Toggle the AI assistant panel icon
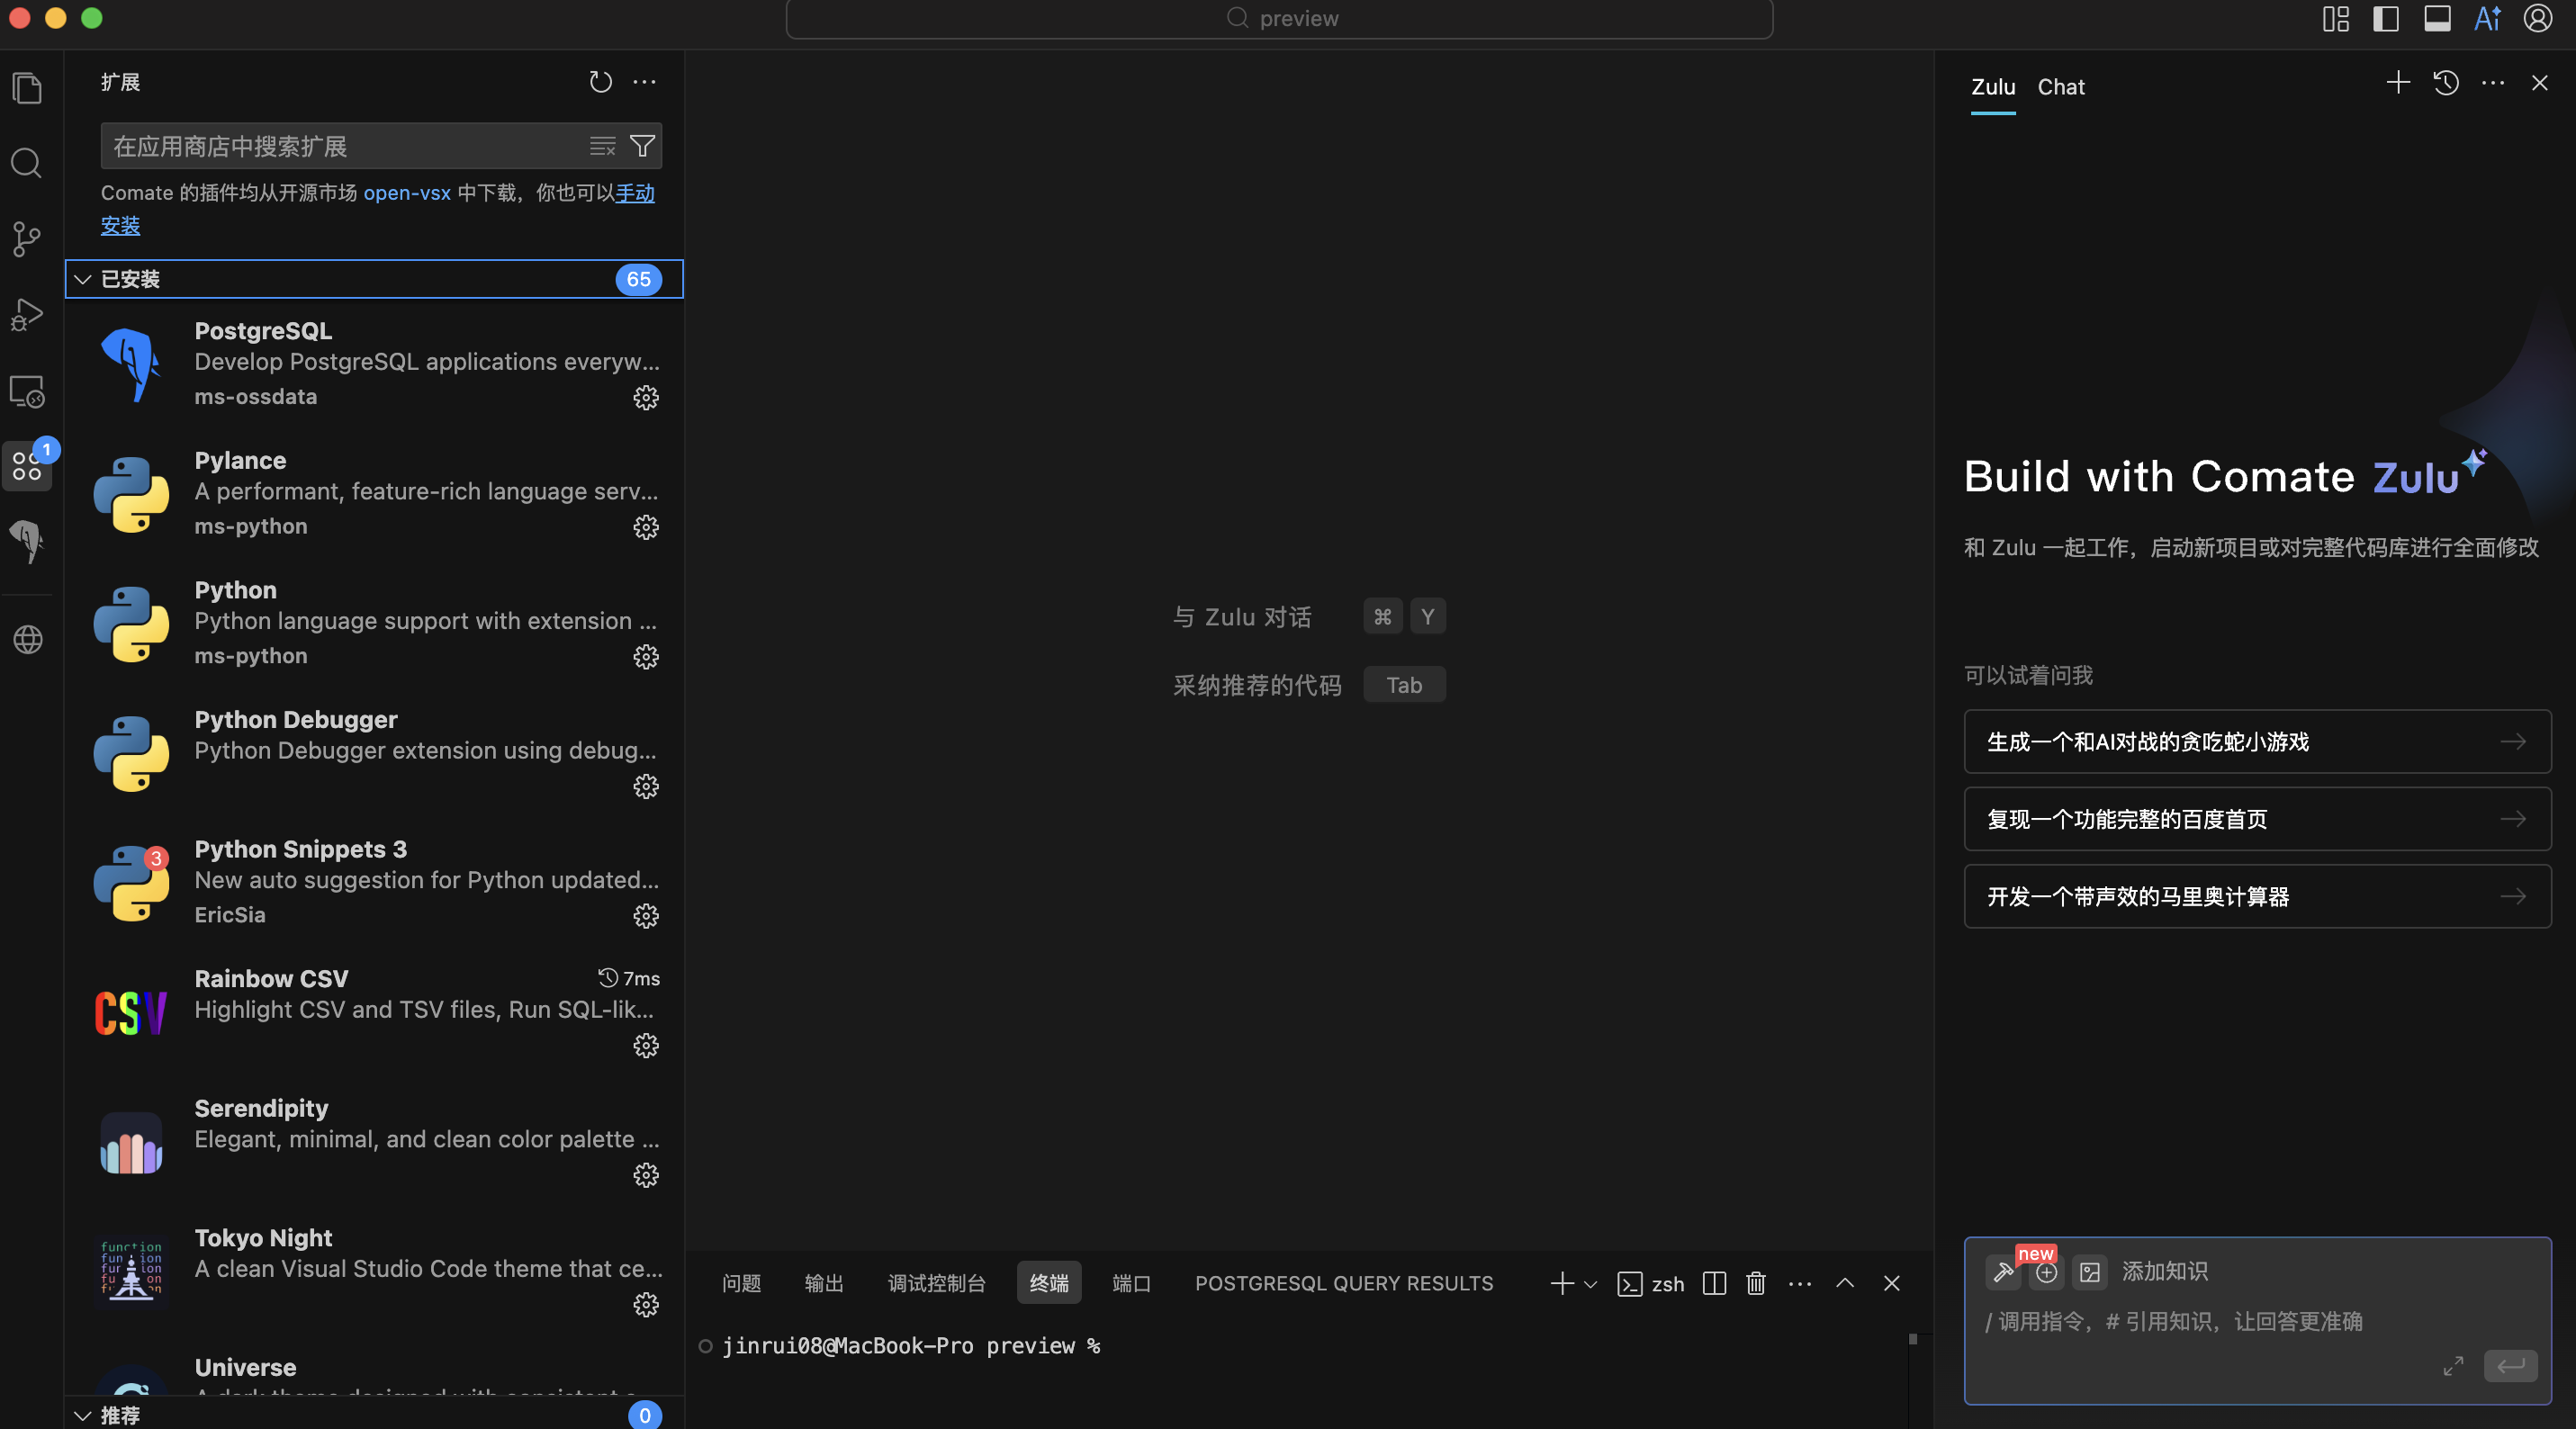Viewport: 2576px width, 1429px height. [2487, 19]
